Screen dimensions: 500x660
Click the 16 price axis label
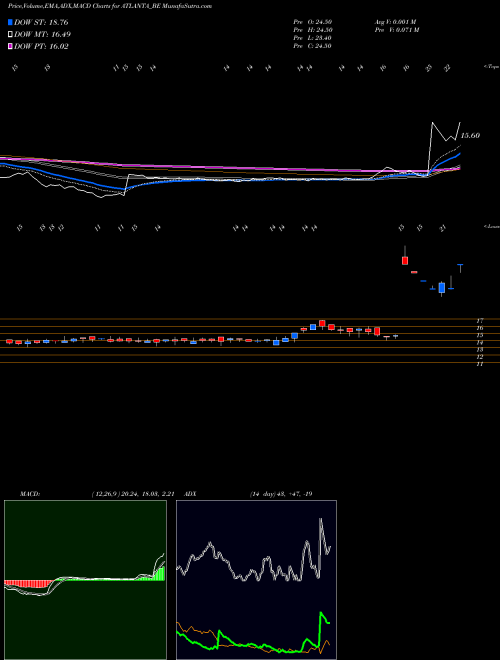click(x=480, y=328)
